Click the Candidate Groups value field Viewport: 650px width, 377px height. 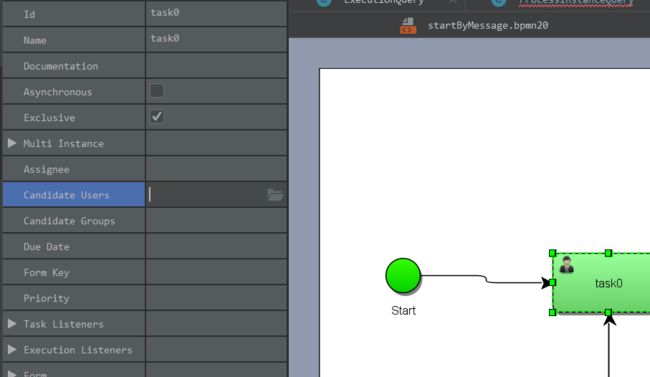(216, 220)
